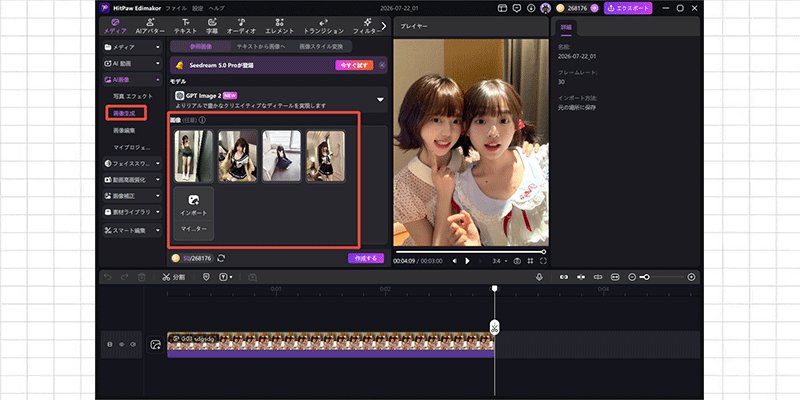Open the 3:4 aspect ratio dropdown

pos(499,261)
